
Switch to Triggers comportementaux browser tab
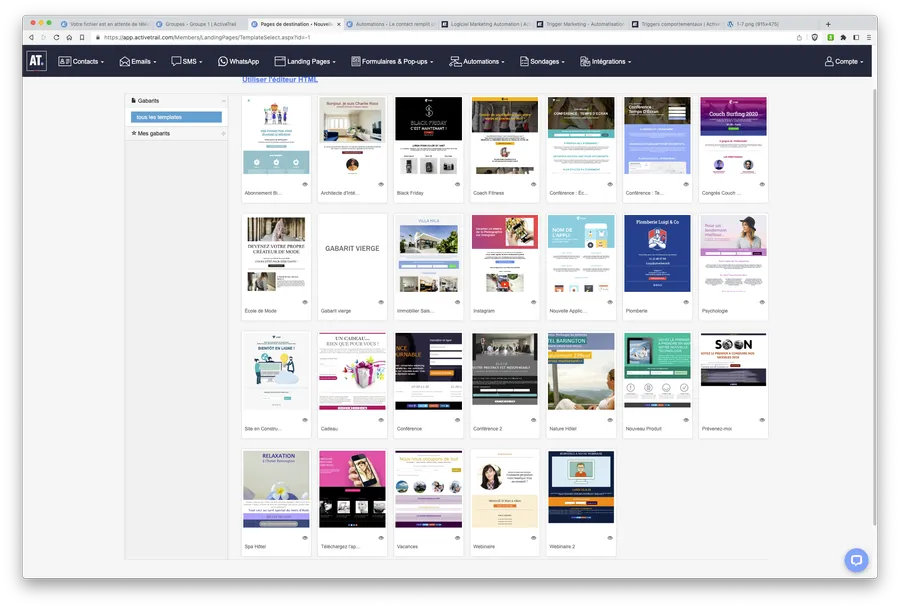click(x=676, y=24)
